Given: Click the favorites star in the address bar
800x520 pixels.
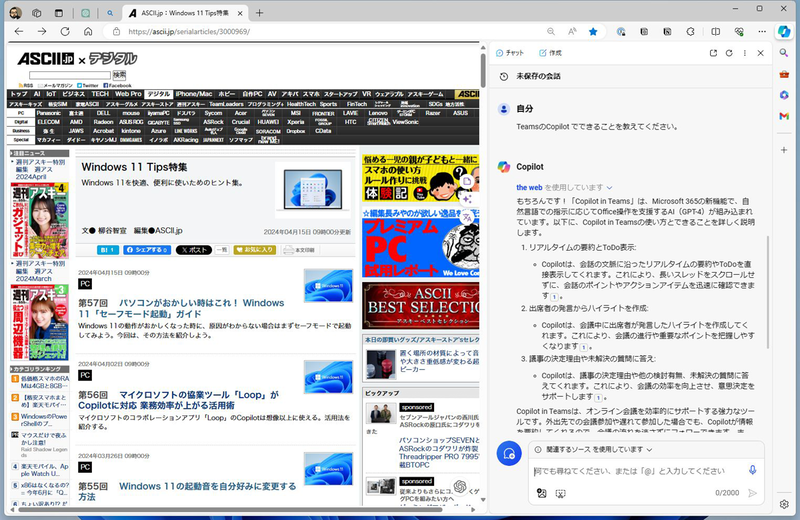Looking at the screenshot, I should (x=592, y=31).
